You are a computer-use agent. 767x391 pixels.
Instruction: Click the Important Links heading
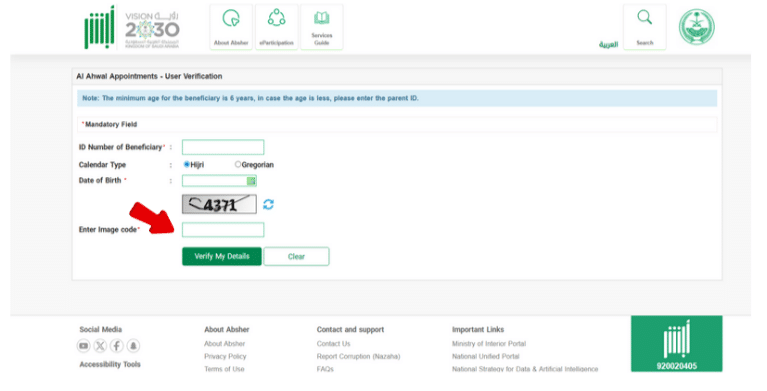coord(478,330)
